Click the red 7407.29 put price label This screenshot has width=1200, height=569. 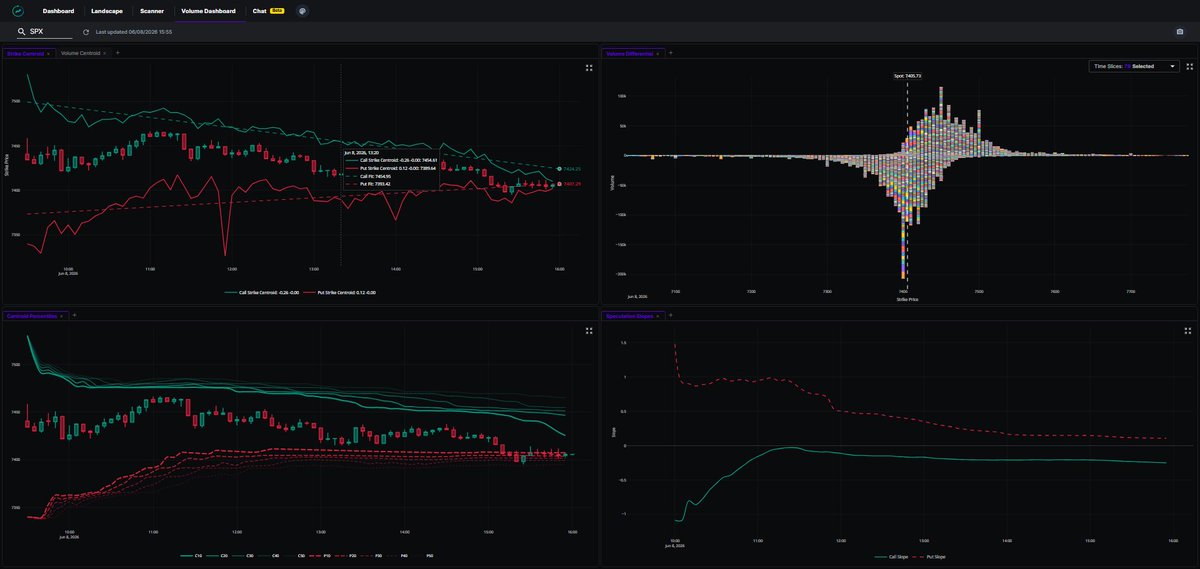(x=573, y=184)
